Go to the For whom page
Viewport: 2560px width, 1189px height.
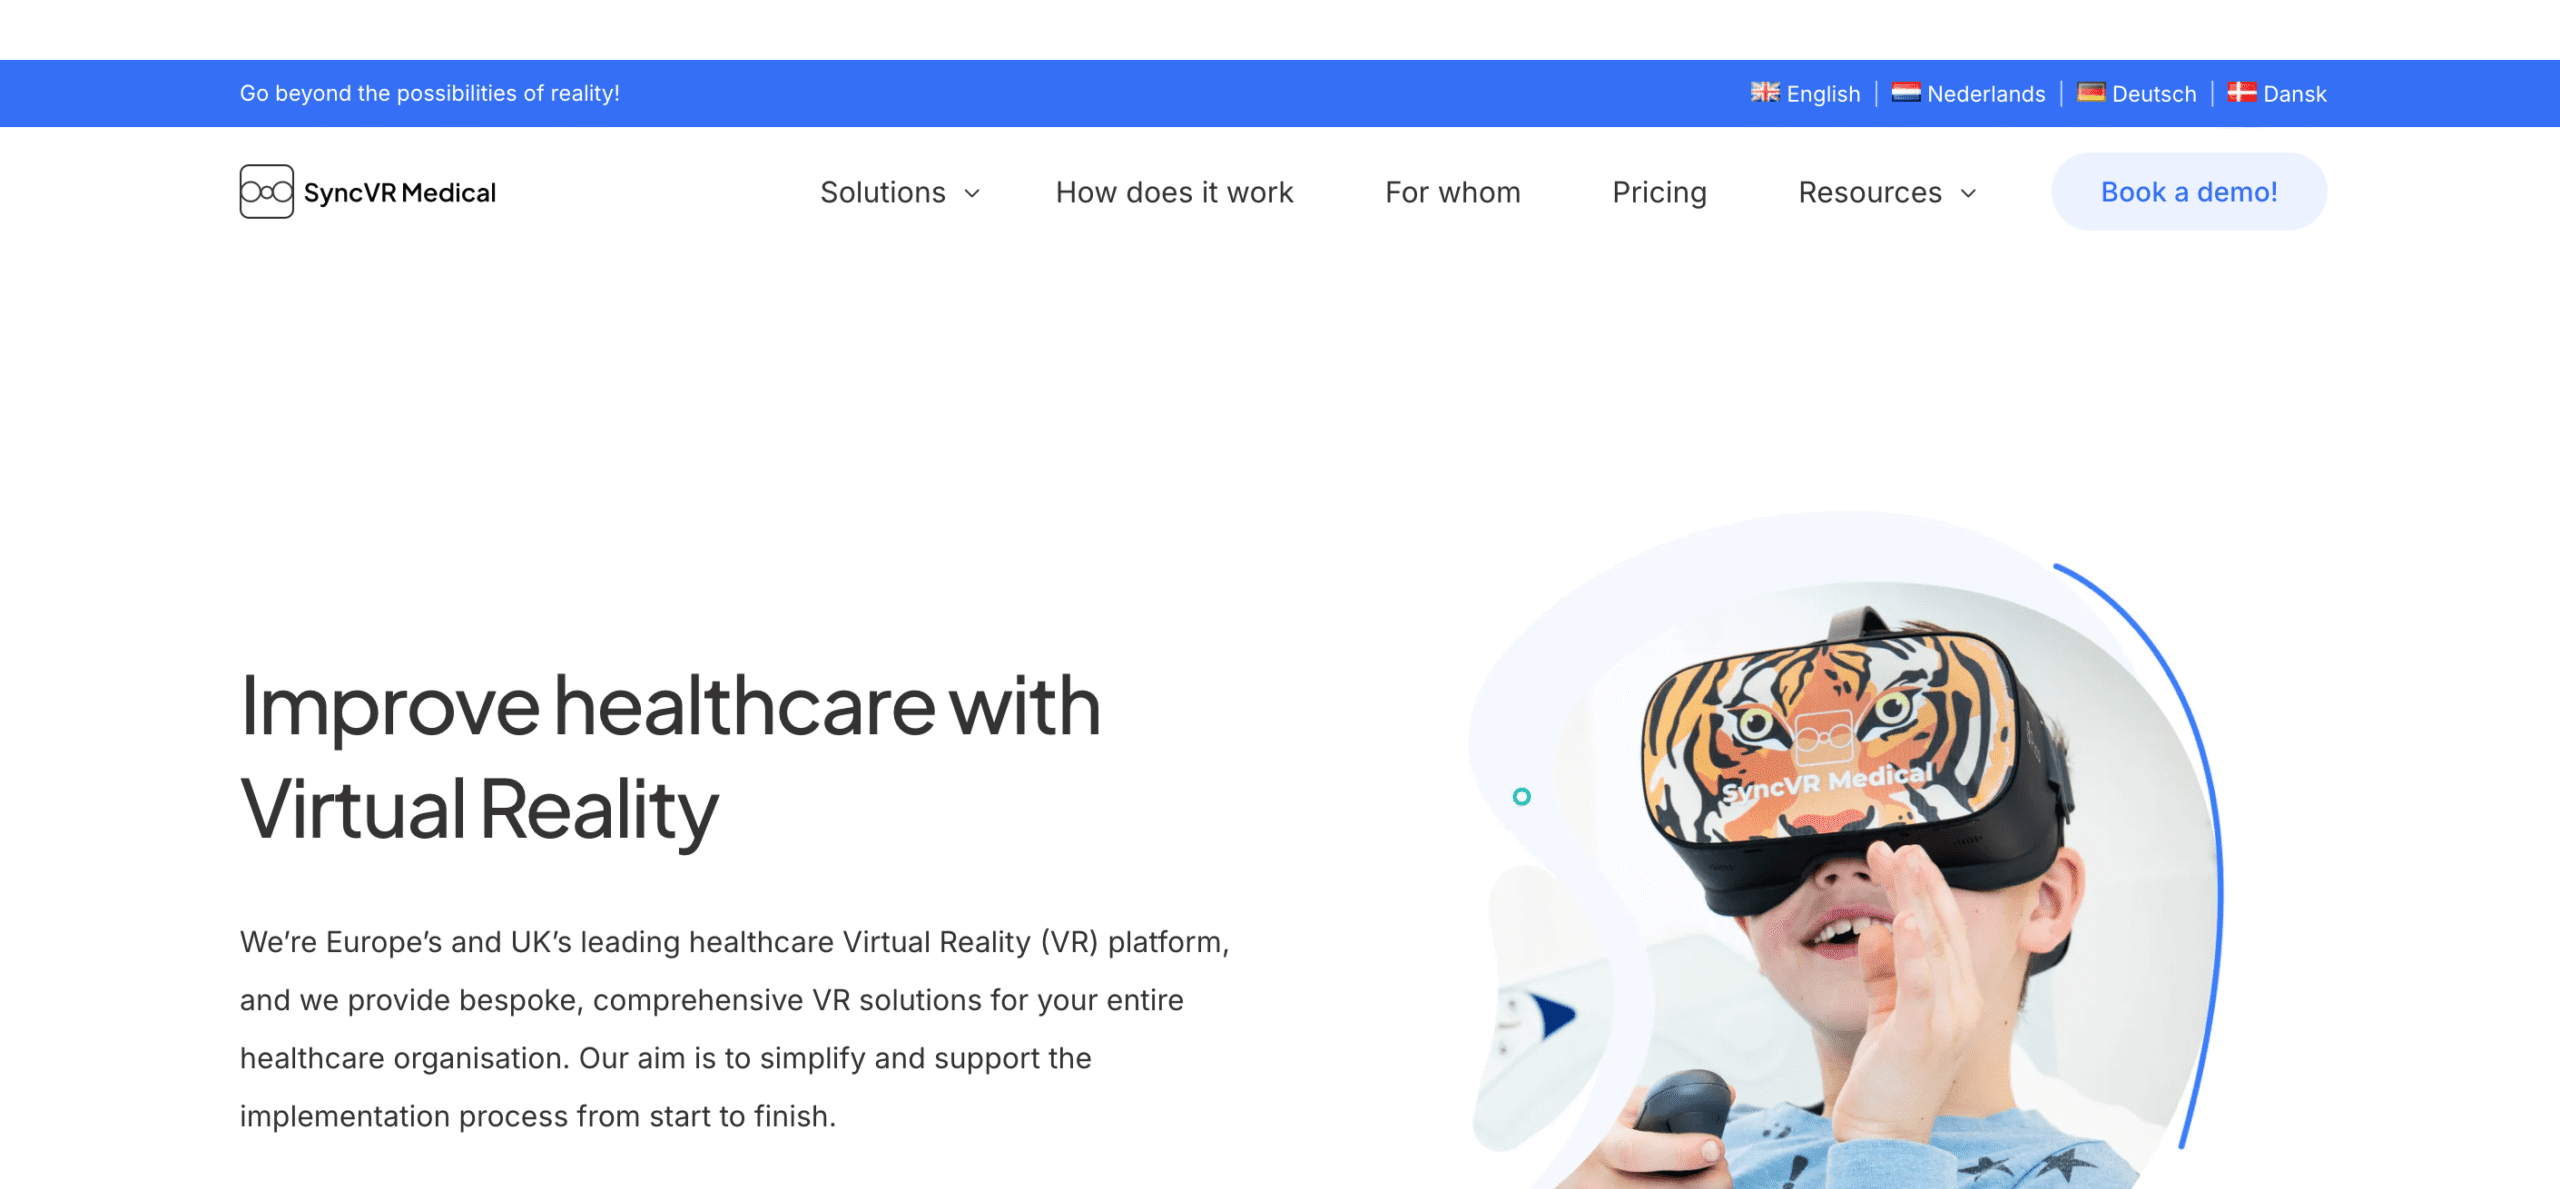pyautogui.click(x=1452, y=192)
